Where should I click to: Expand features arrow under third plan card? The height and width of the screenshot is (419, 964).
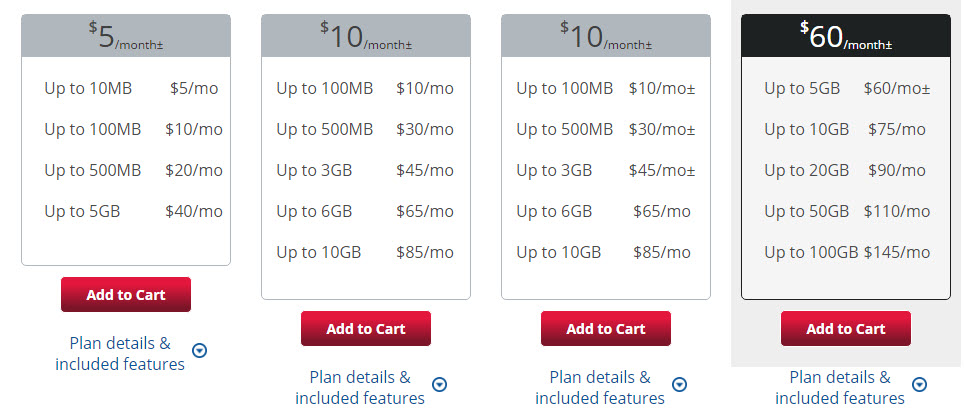tap(679, 385)
